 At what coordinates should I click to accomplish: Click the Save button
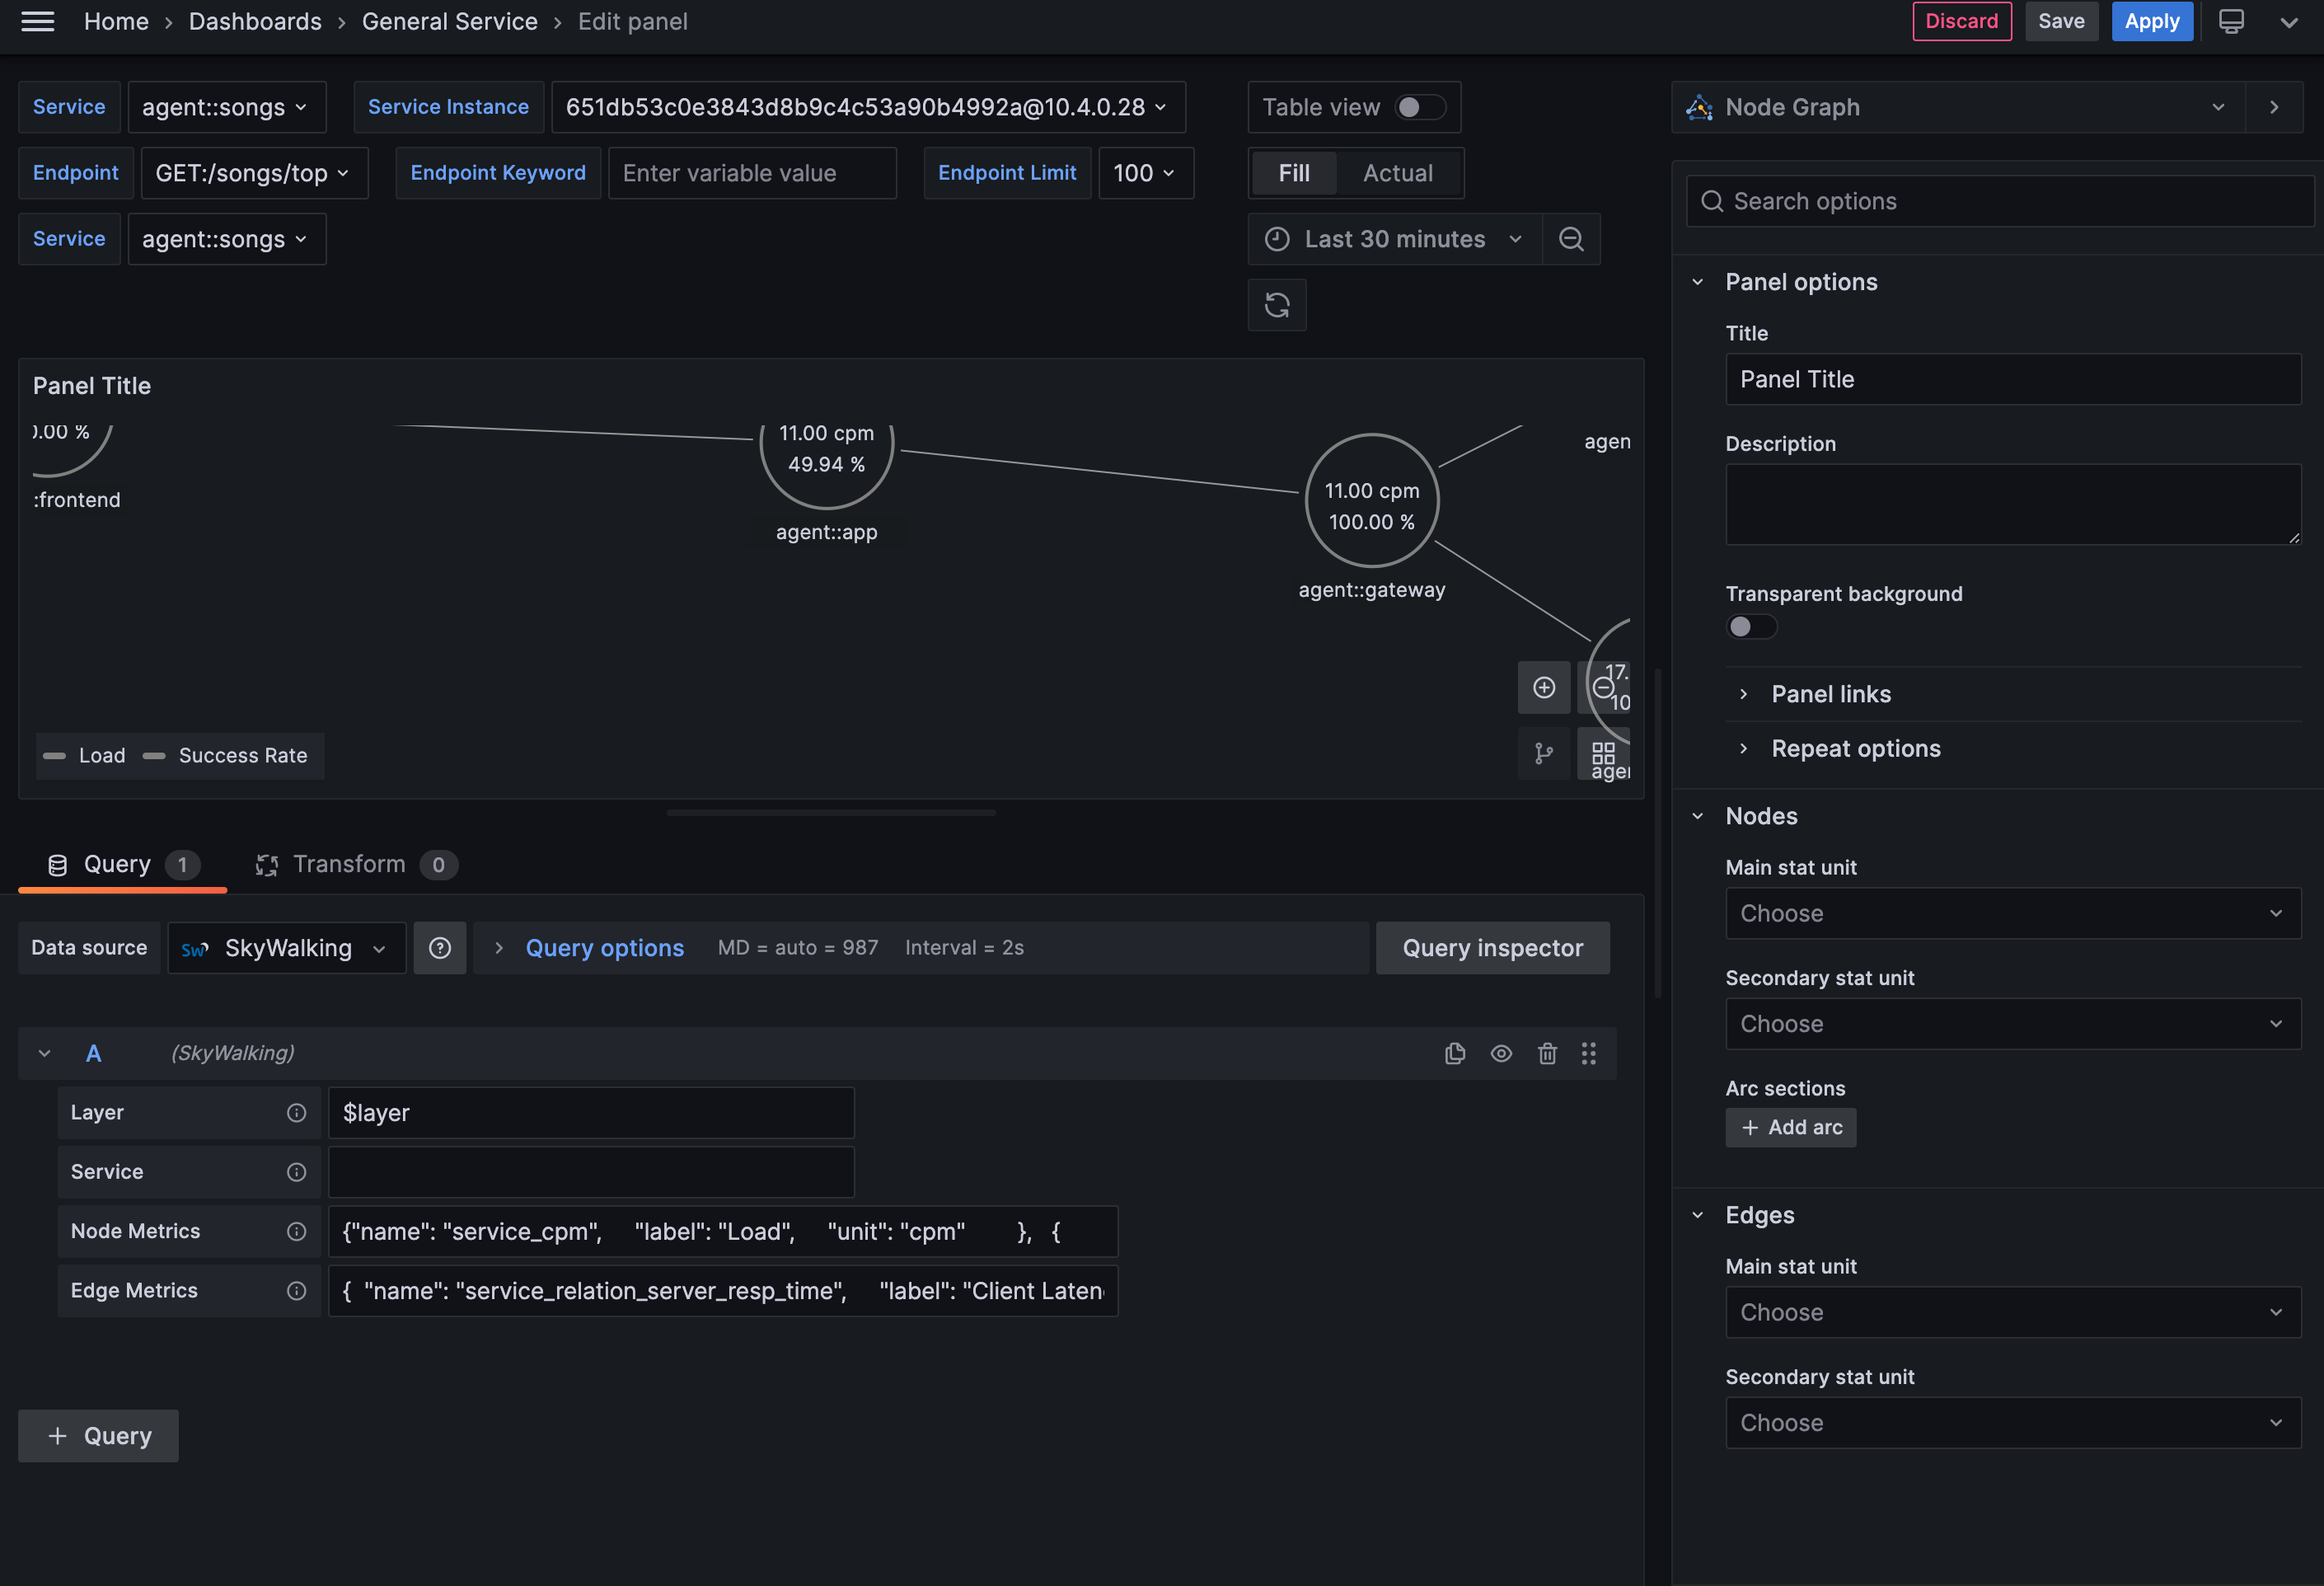(x=2061, y=21)
